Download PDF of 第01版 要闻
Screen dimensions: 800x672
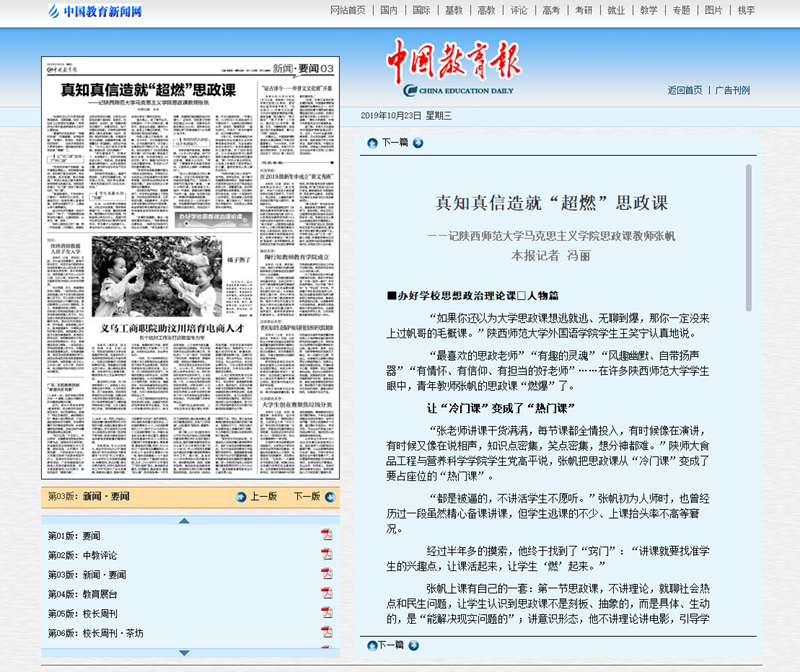(326, 535)
